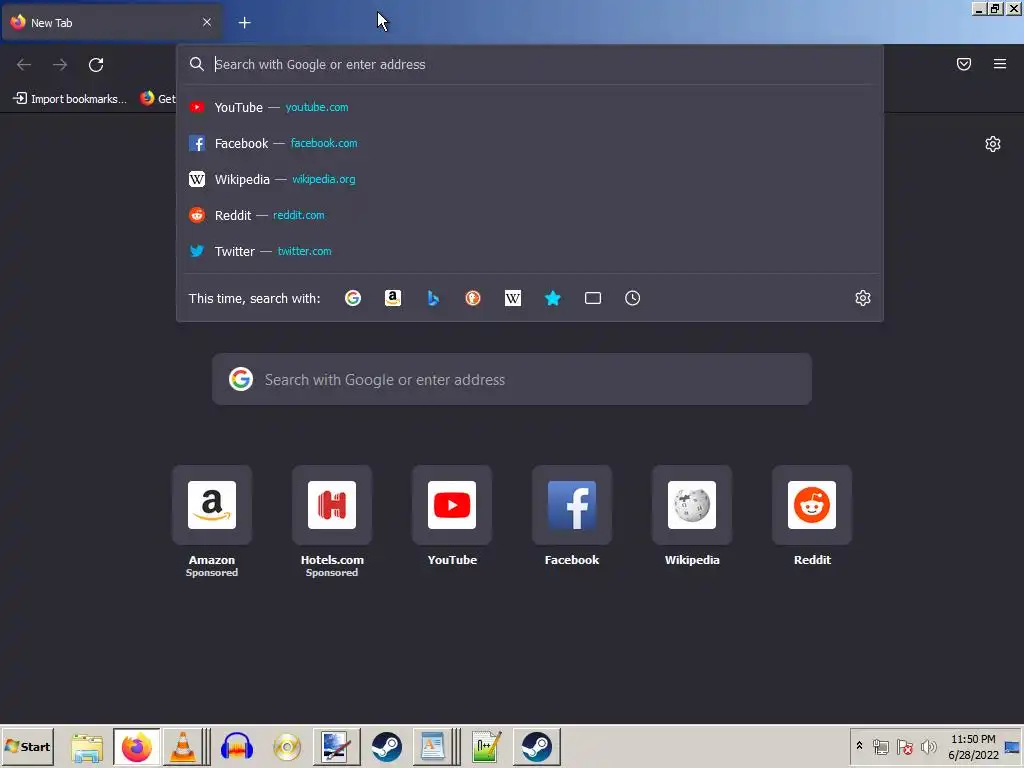This screenshot has height=768, width=1024.
Task: Click the Windows Start button
Action: 27,747
